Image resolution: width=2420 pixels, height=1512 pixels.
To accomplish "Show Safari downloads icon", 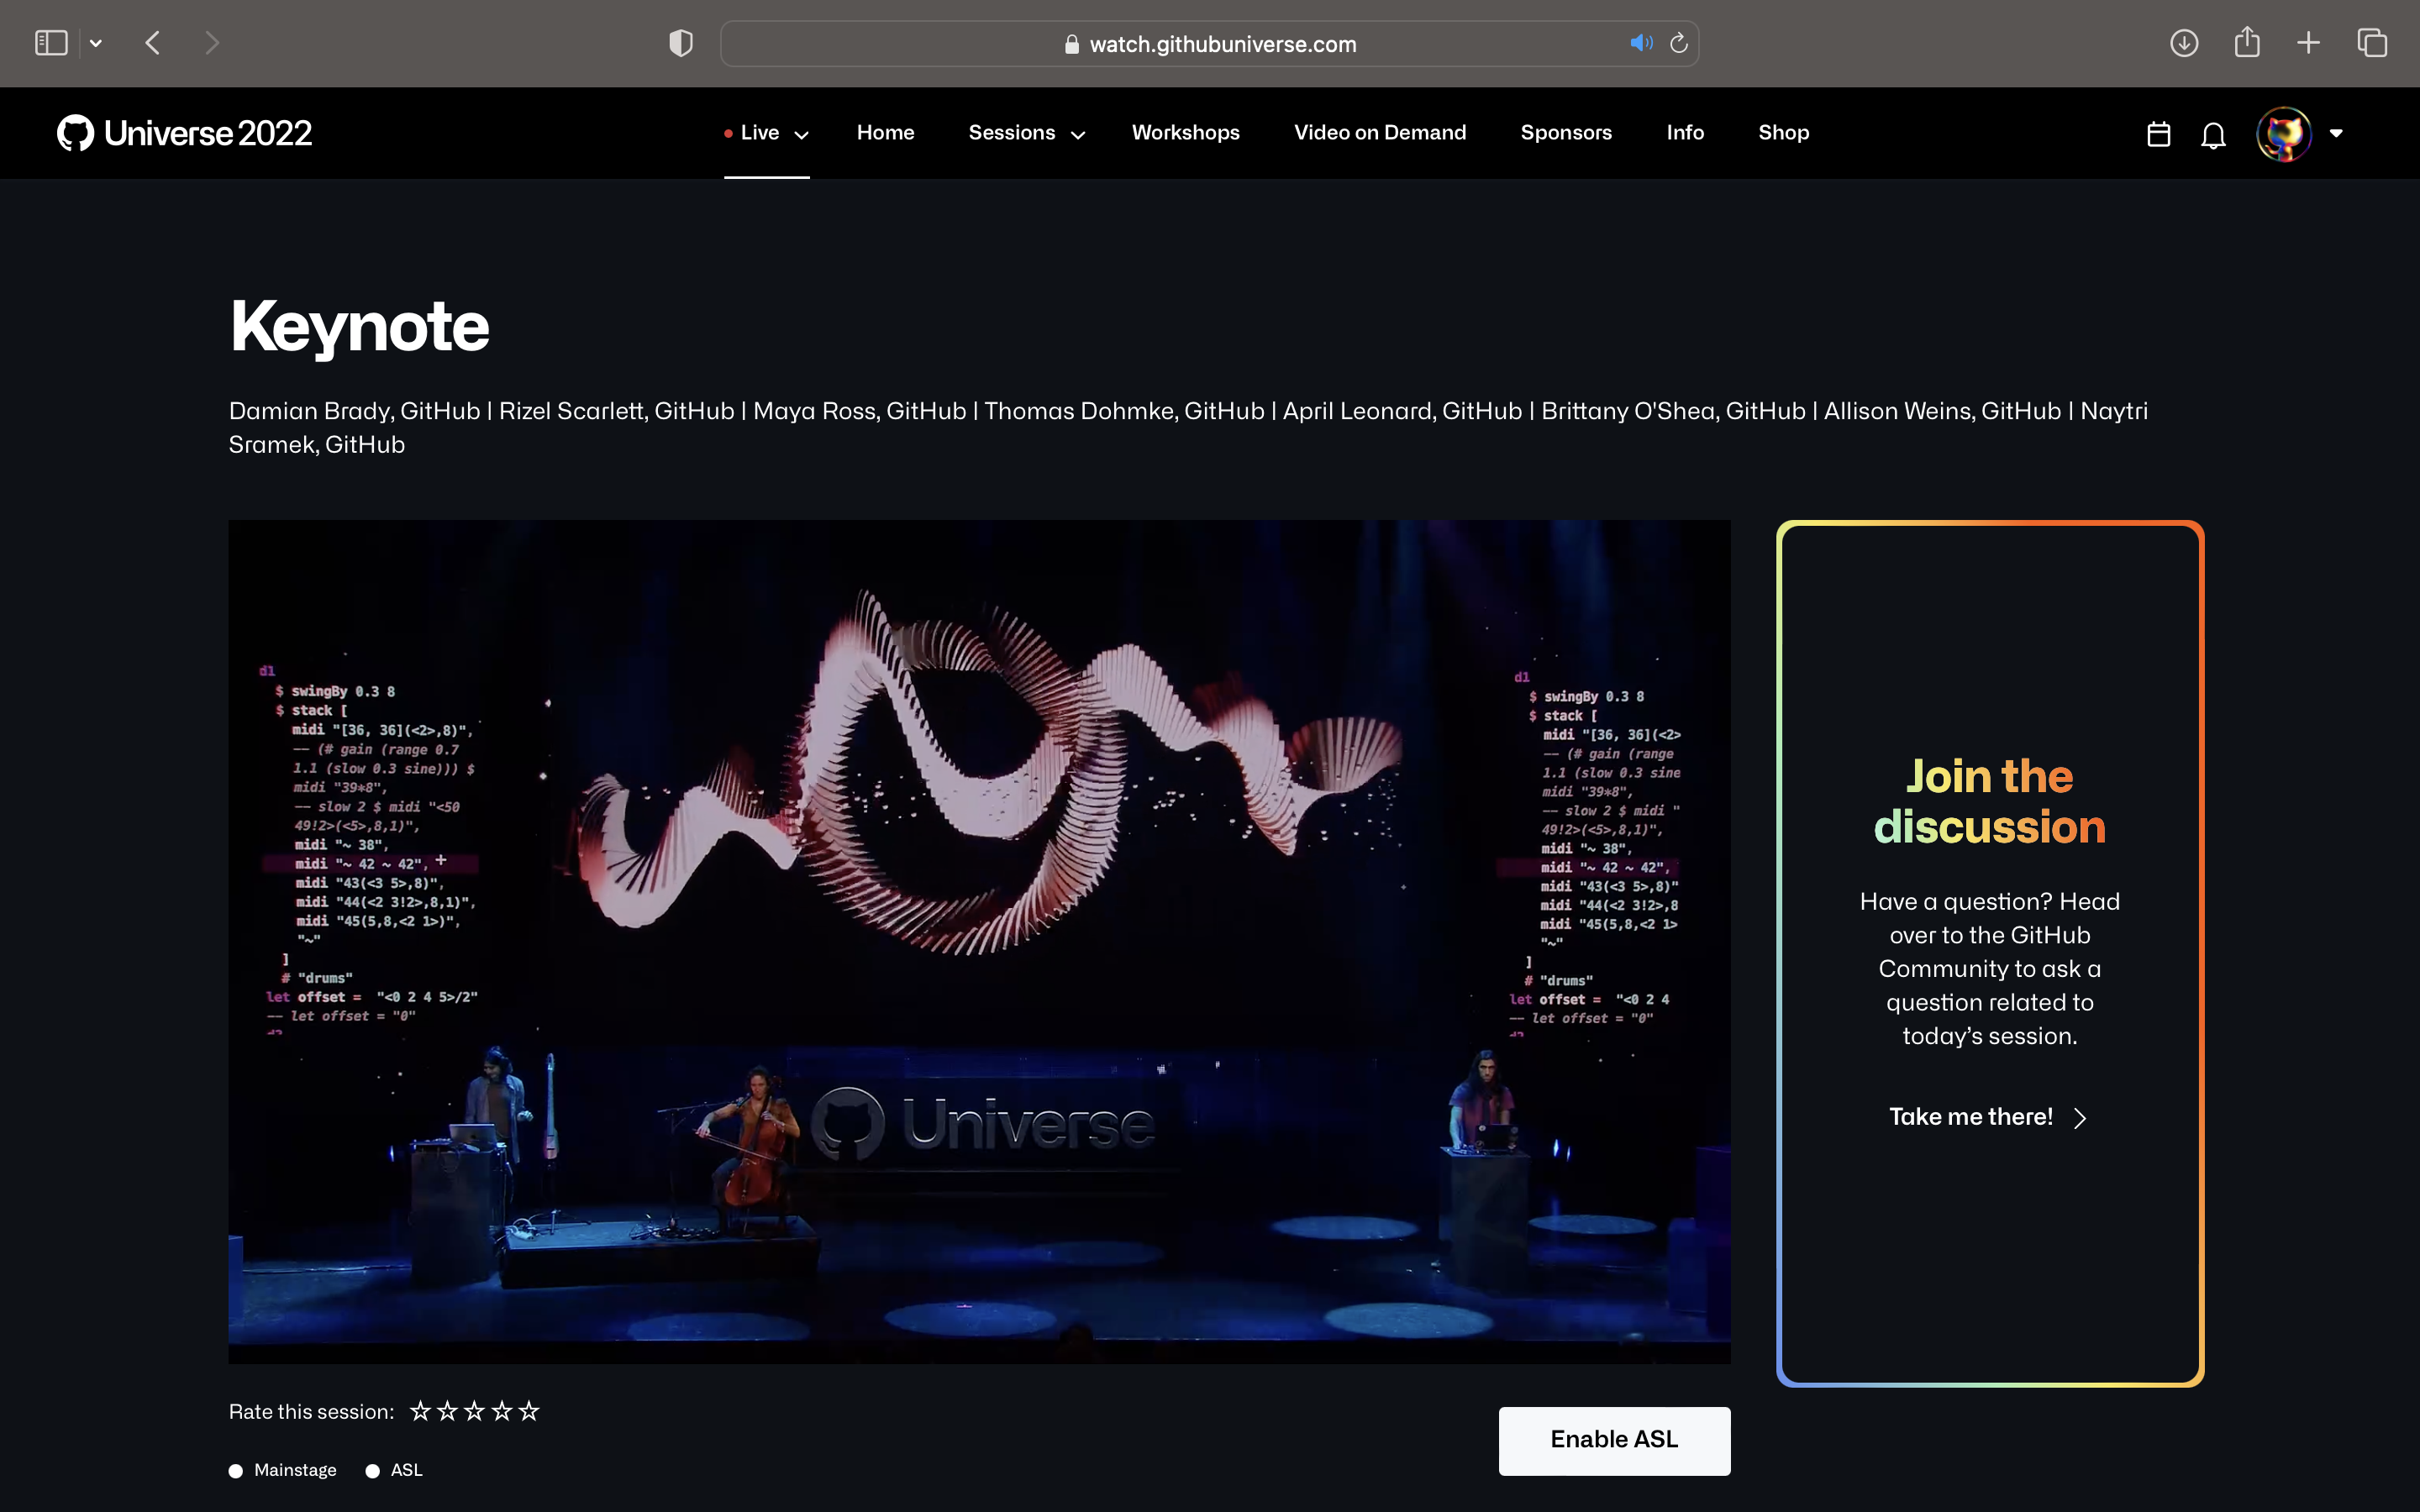I will [2184, 43].
